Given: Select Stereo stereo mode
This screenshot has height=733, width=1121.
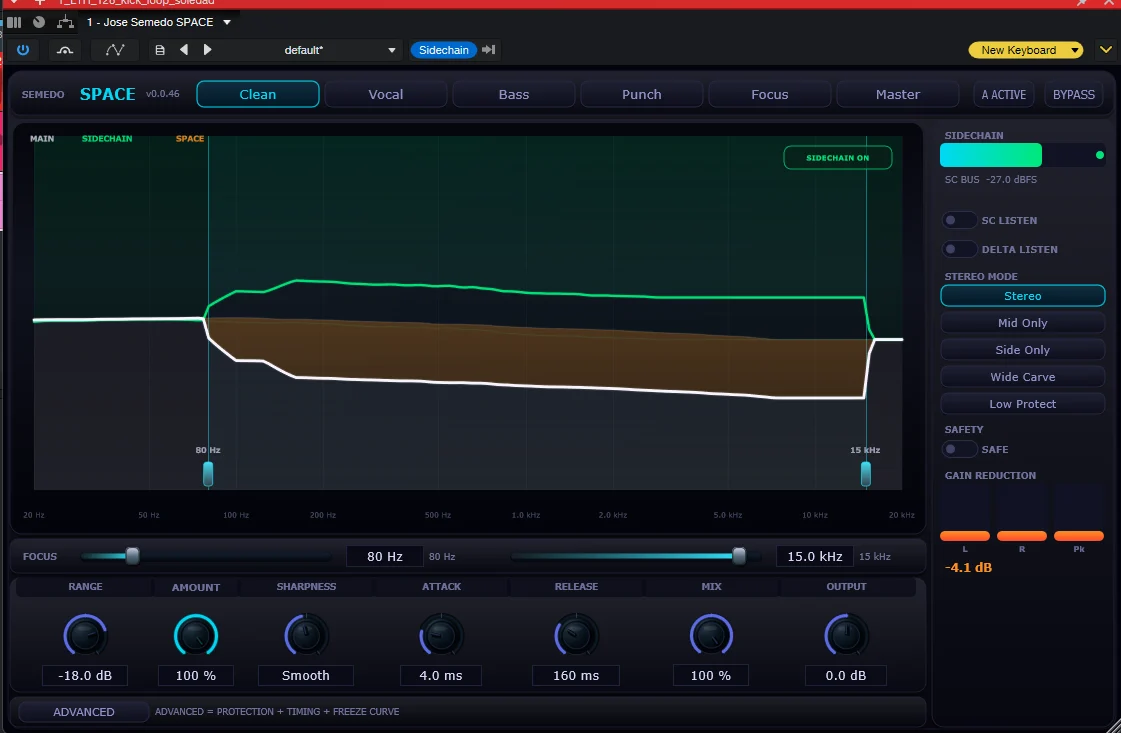Looking at the screenshot, I should [x=1023, y=296].
